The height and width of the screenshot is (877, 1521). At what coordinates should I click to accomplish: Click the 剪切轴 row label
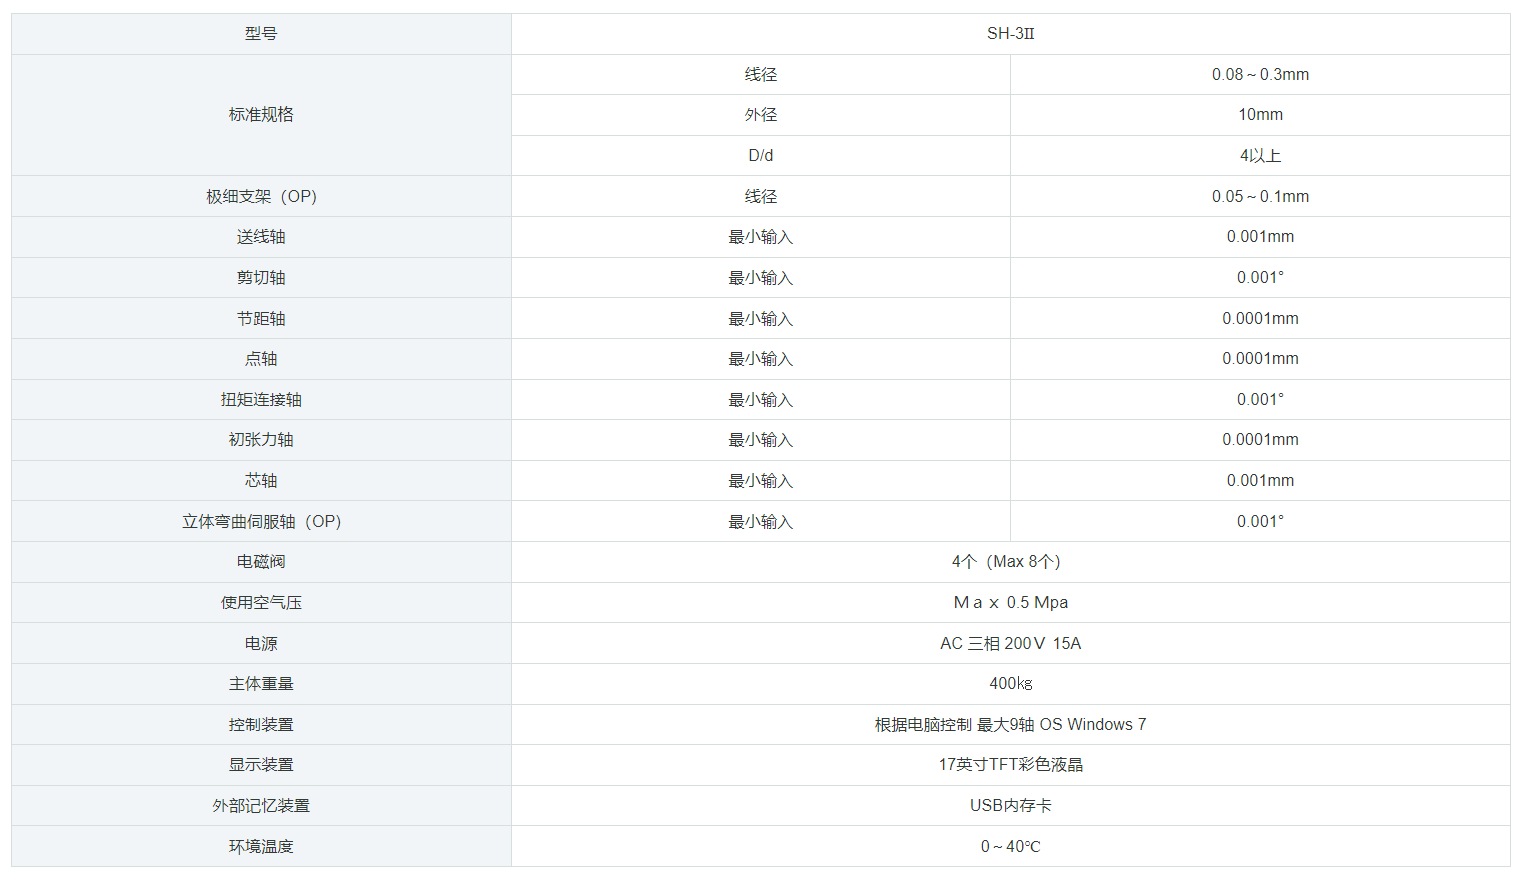[x=261, y=278]
